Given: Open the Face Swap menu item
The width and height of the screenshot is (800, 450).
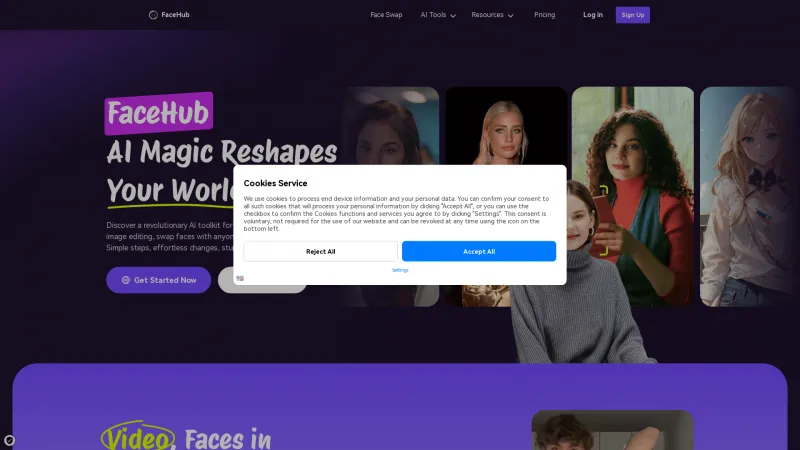Looking at the screenshot, I should pyautogui.click(x=386, y=15).
